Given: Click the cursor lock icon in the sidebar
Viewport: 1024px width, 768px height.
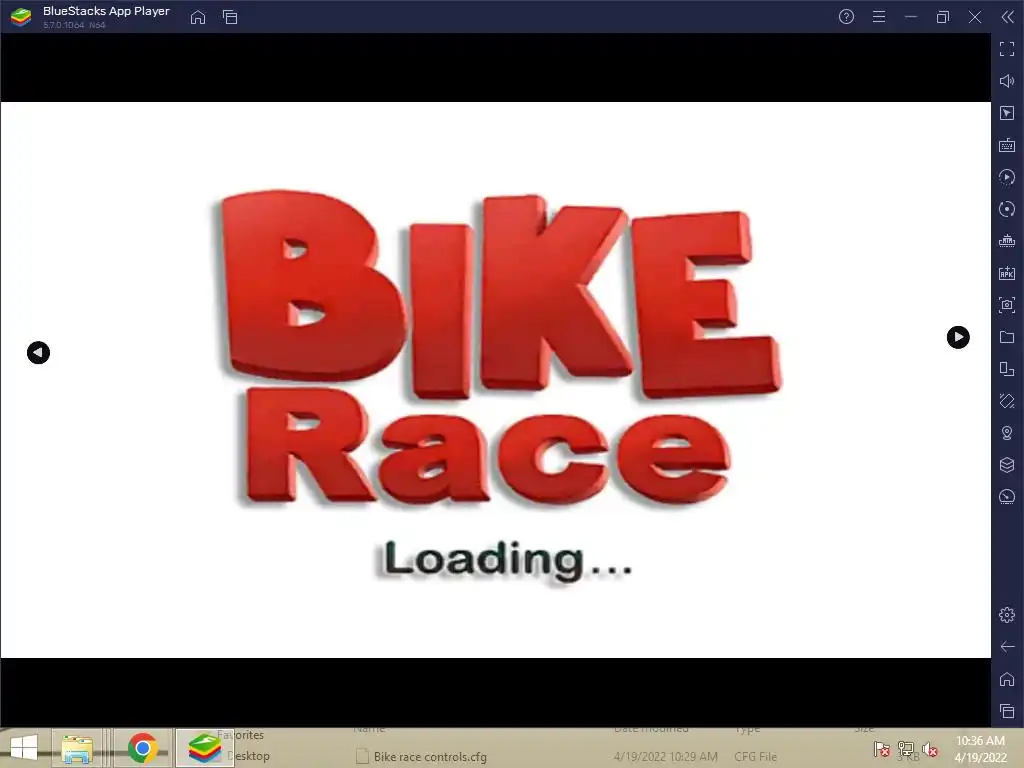Looking at the screenshot, I should click(x=1007, y=113).
